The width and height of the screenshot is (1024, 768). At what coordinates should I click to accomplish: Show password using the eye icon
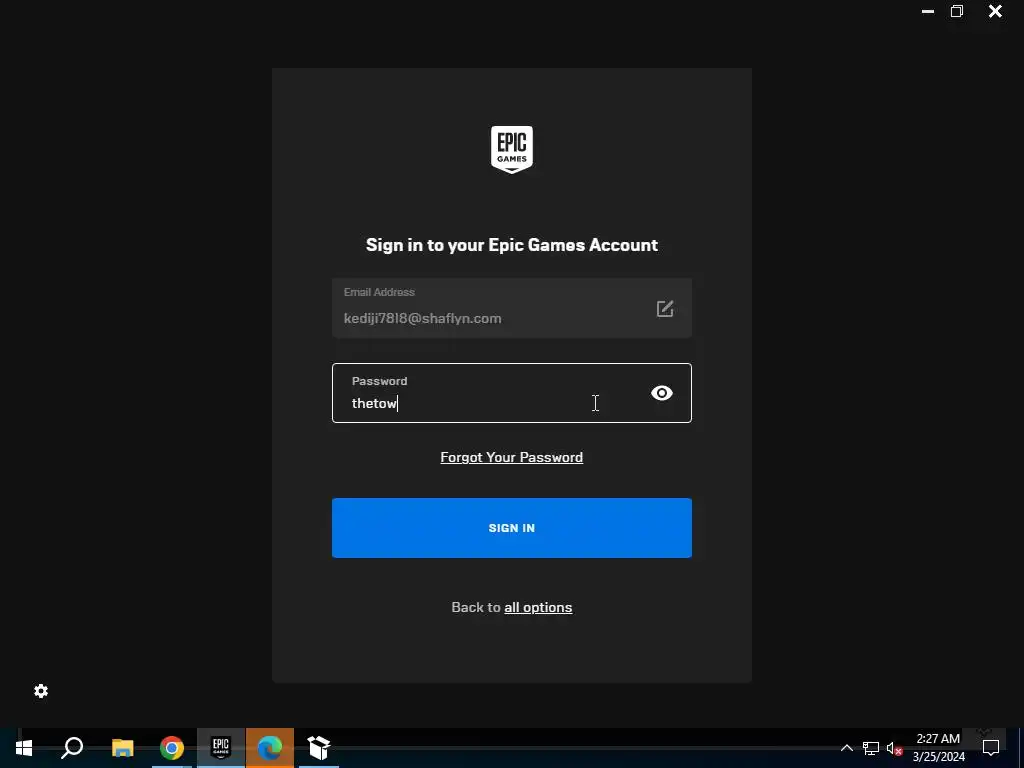[x=662, y=393]
